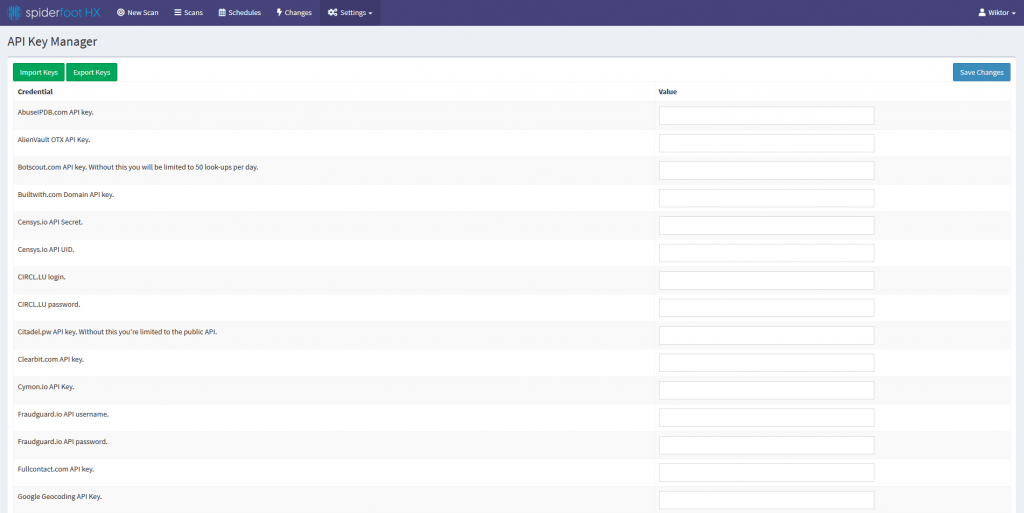Screen dimensions: 1024x513
Task: Click the Fraudguard.io API username label
Action: [x=63, y=414]
